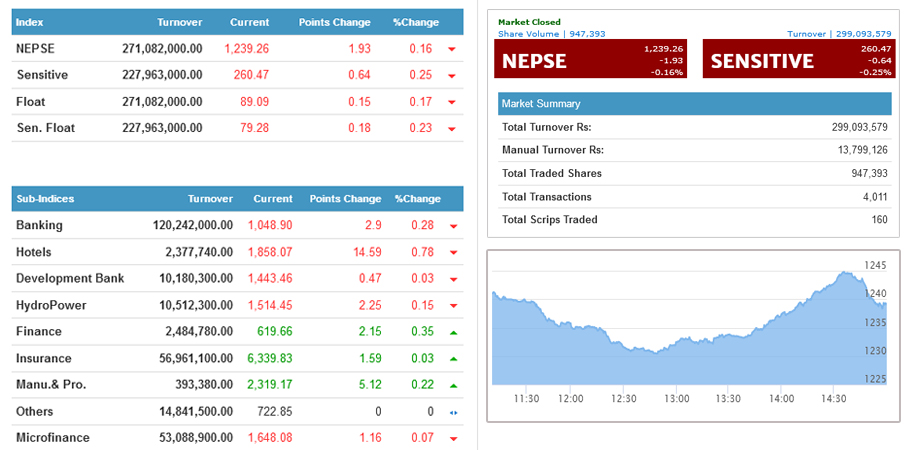920x450 pixels.
Task: Click the Sub-Indices column header
Action: pyautogui.click(x=45, y=199)
